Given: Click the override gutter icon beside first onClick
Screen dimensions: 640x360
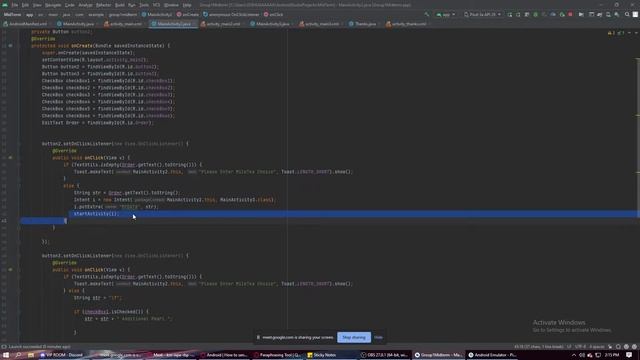Looking at the screenshot, I should [11, 158].
